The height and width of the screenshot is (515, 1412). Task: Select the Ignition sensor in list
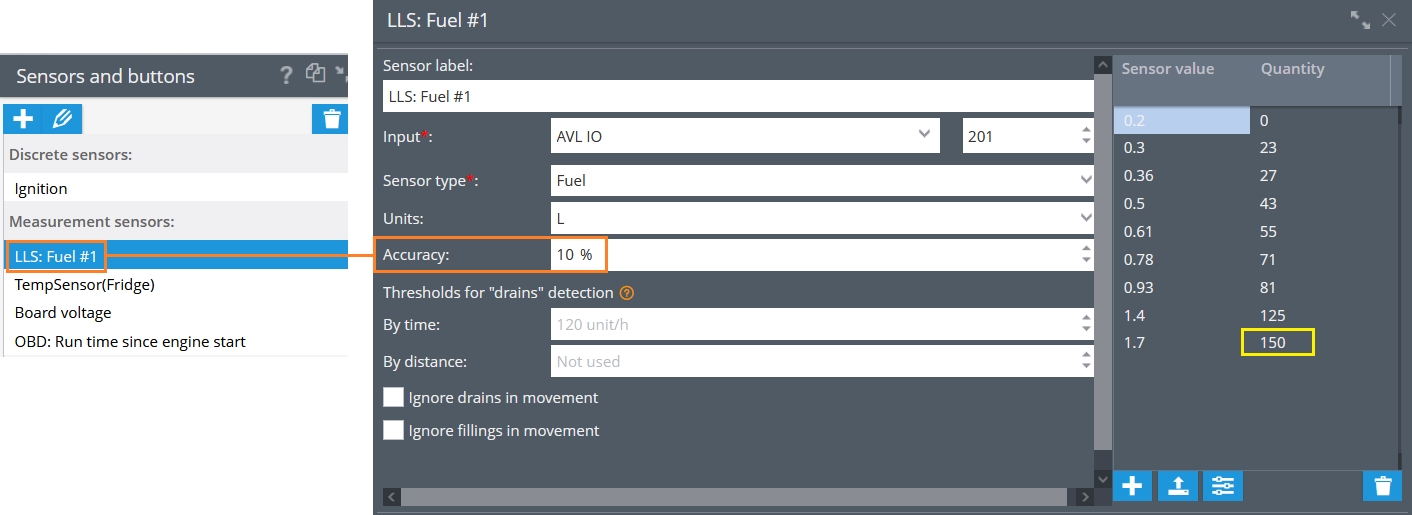tap(42, 188)
